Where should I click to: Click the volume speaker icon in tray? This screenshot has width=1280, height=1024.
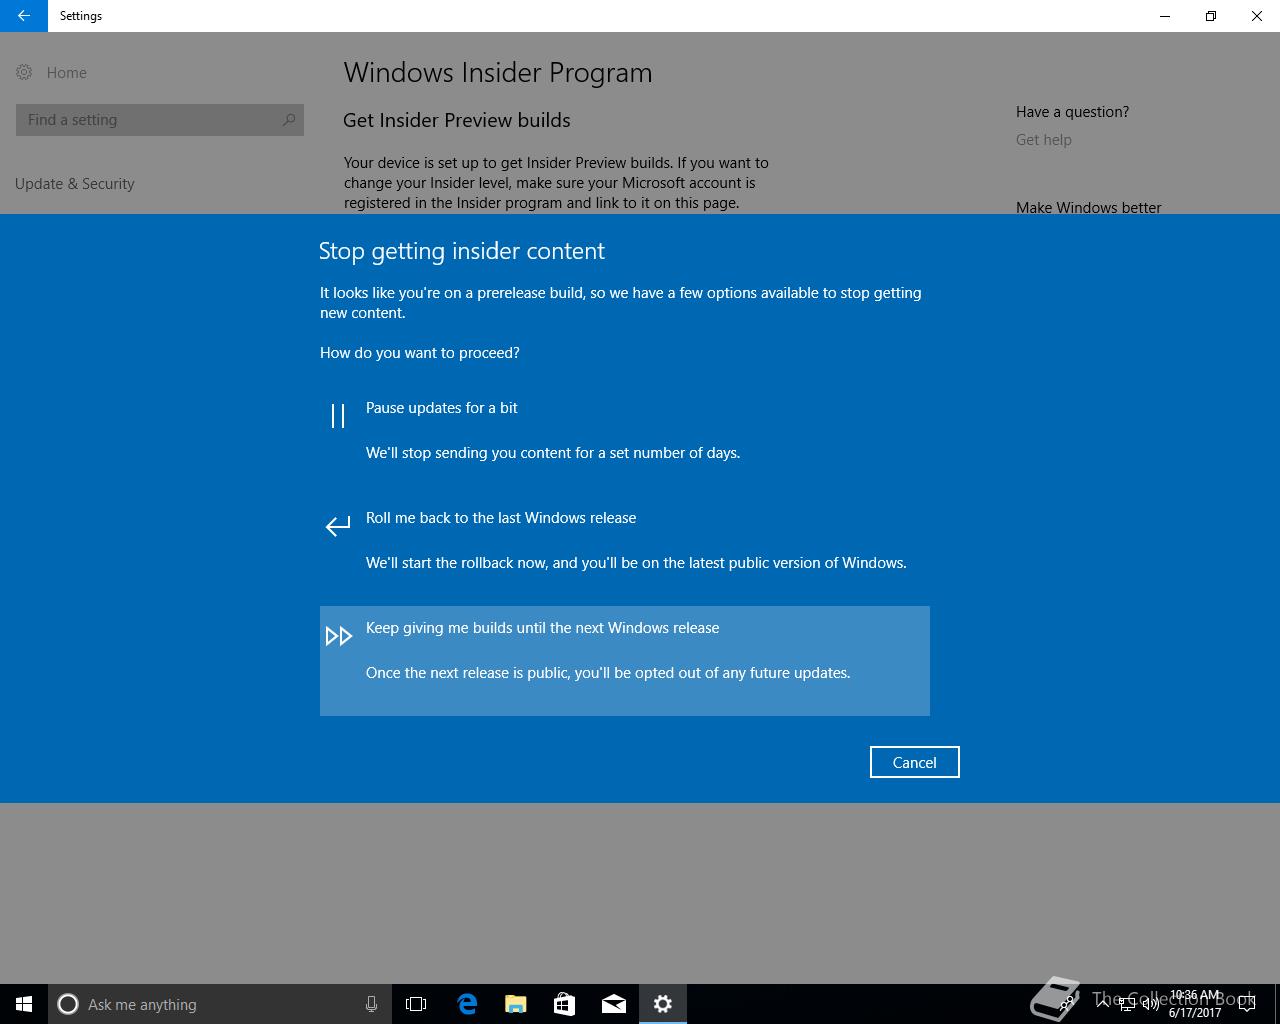point(1151,1004)
